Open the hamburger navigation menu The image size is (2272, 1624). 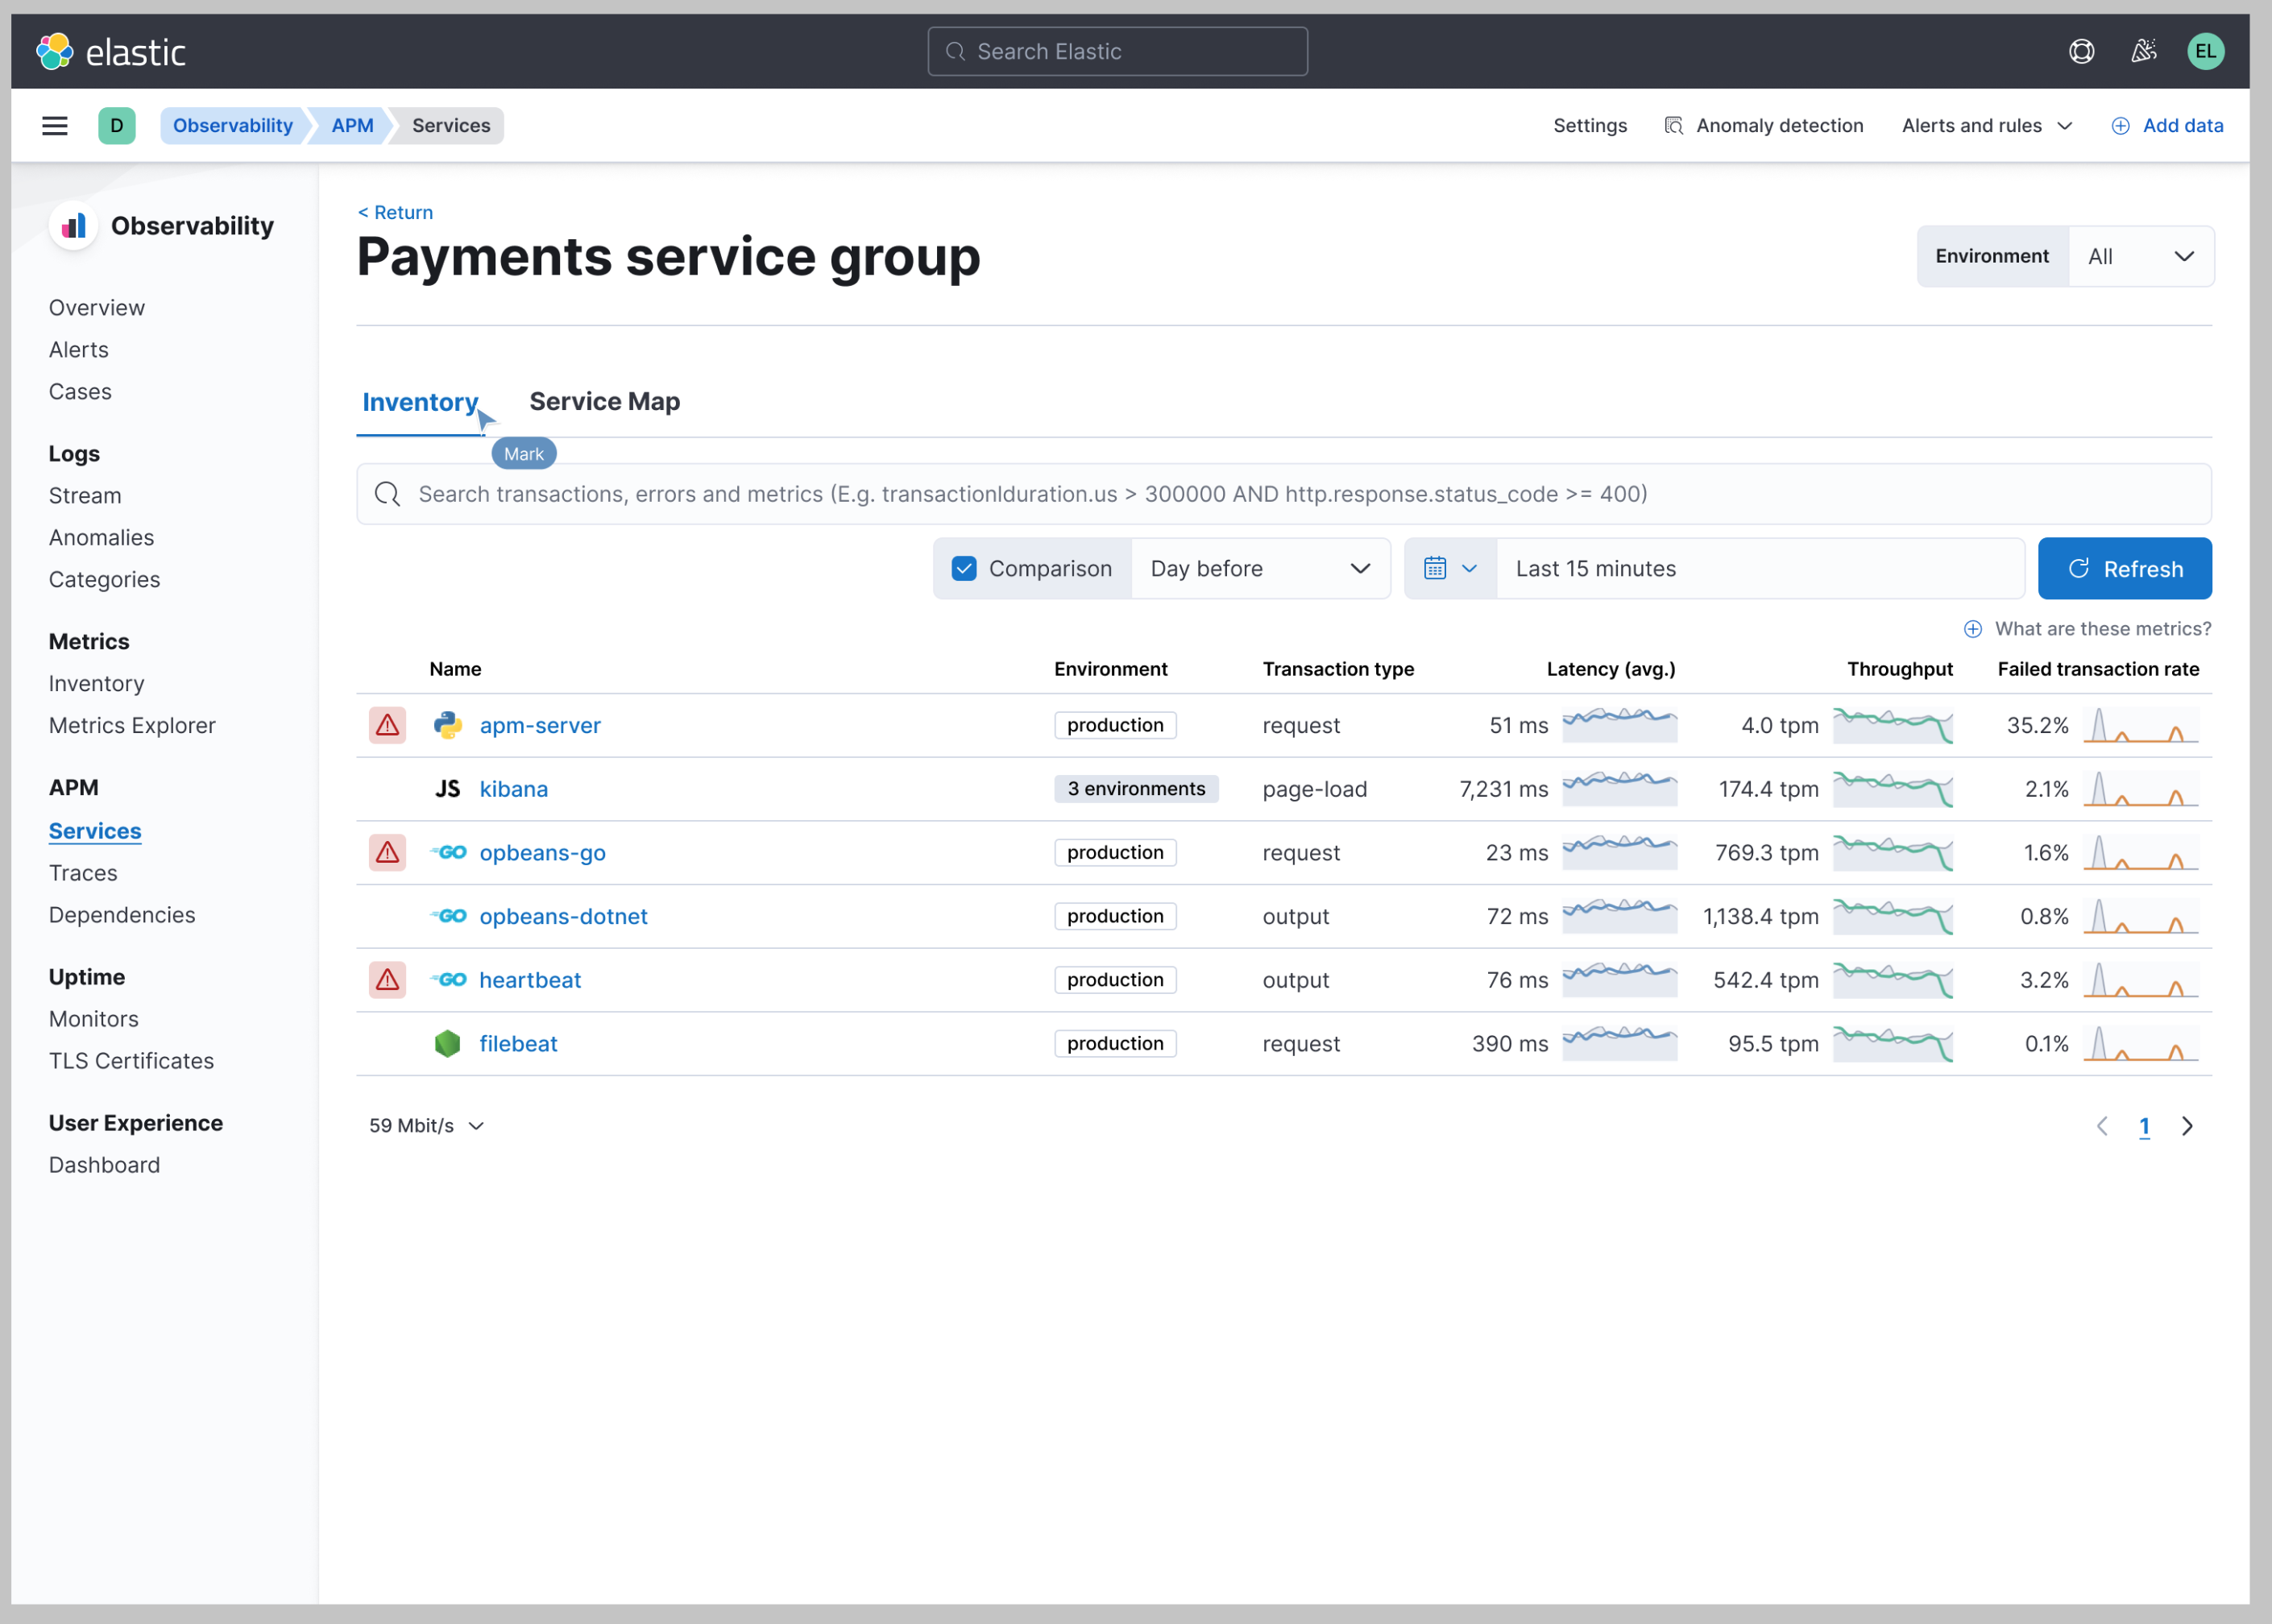pos(54,125)
